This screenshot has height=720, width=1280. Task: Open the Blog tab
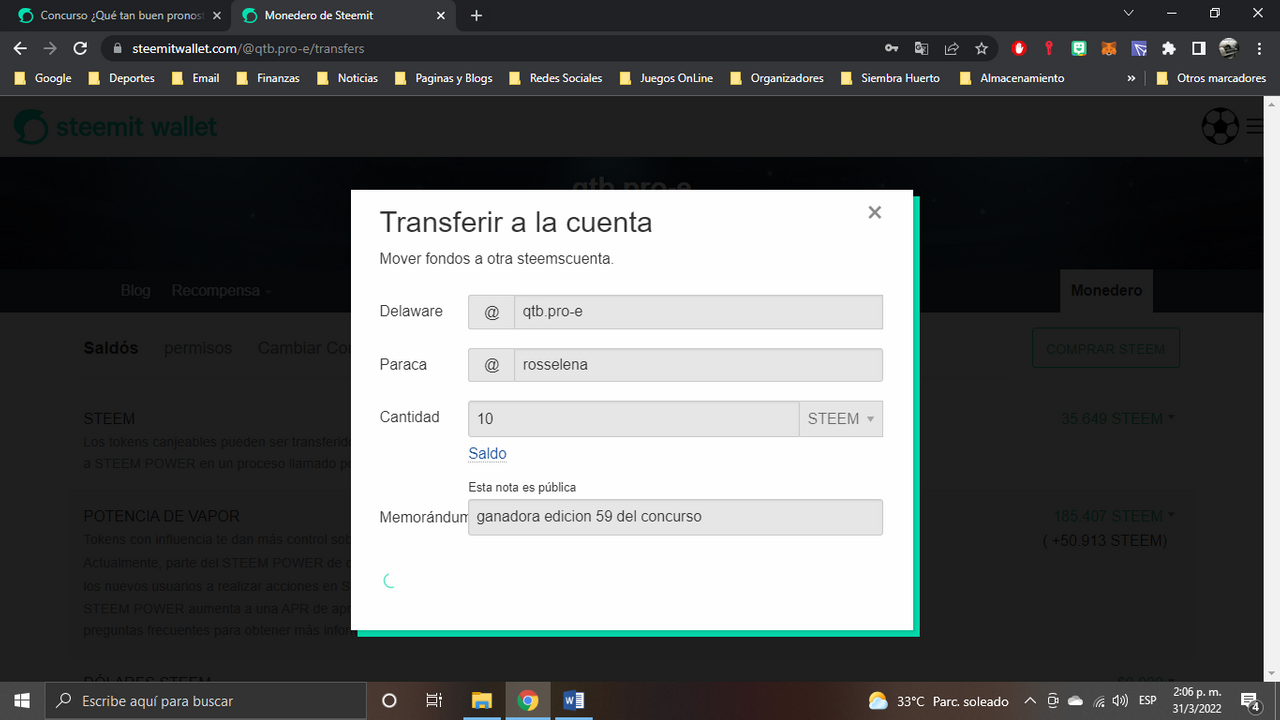click(x=135, y=290)
